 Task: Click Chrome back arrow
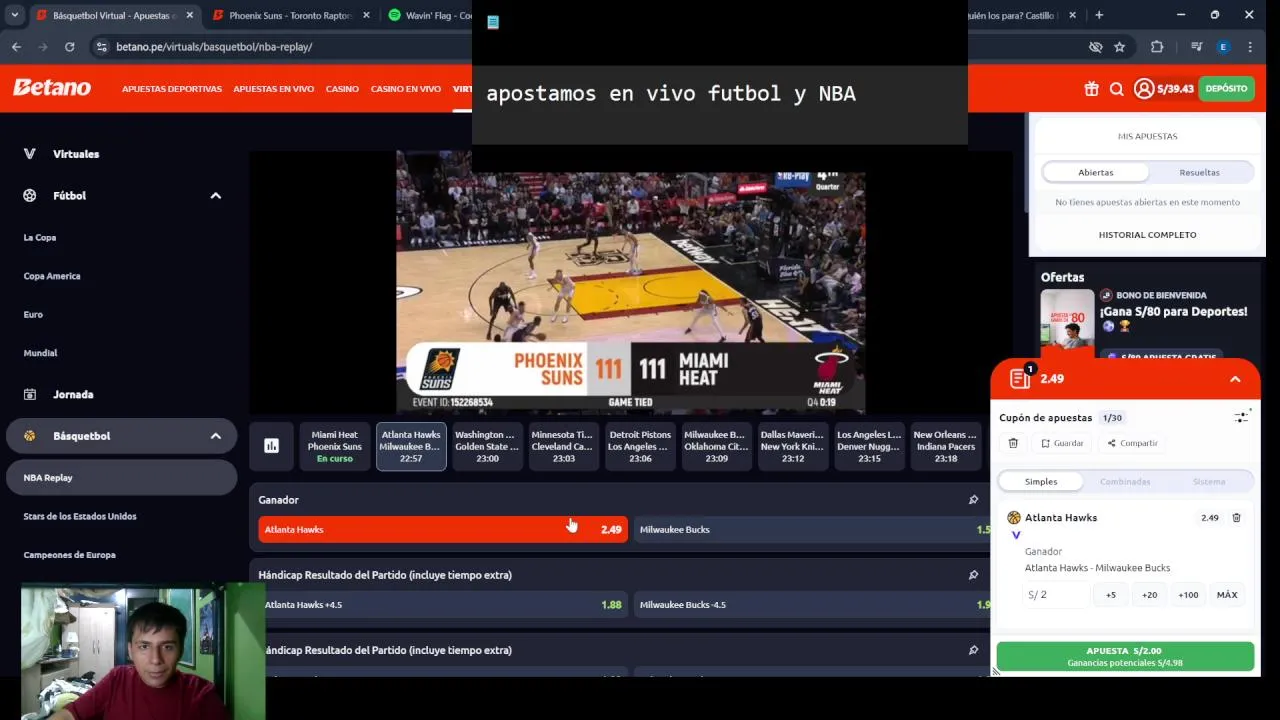click(x=16, y=47)
